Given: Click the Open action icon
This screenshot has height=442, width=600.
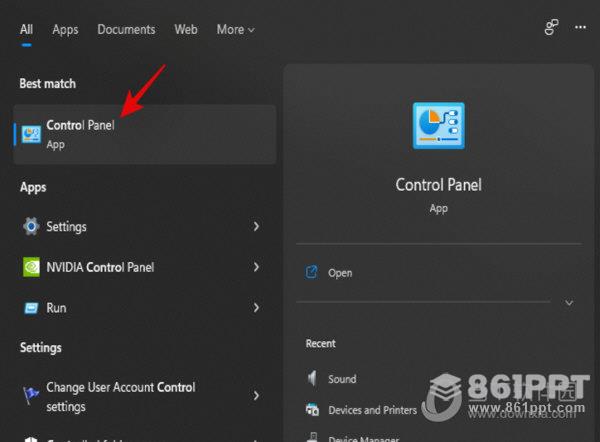Looking at the screenshot, I should pyautogui.click(x=311, y=272).
